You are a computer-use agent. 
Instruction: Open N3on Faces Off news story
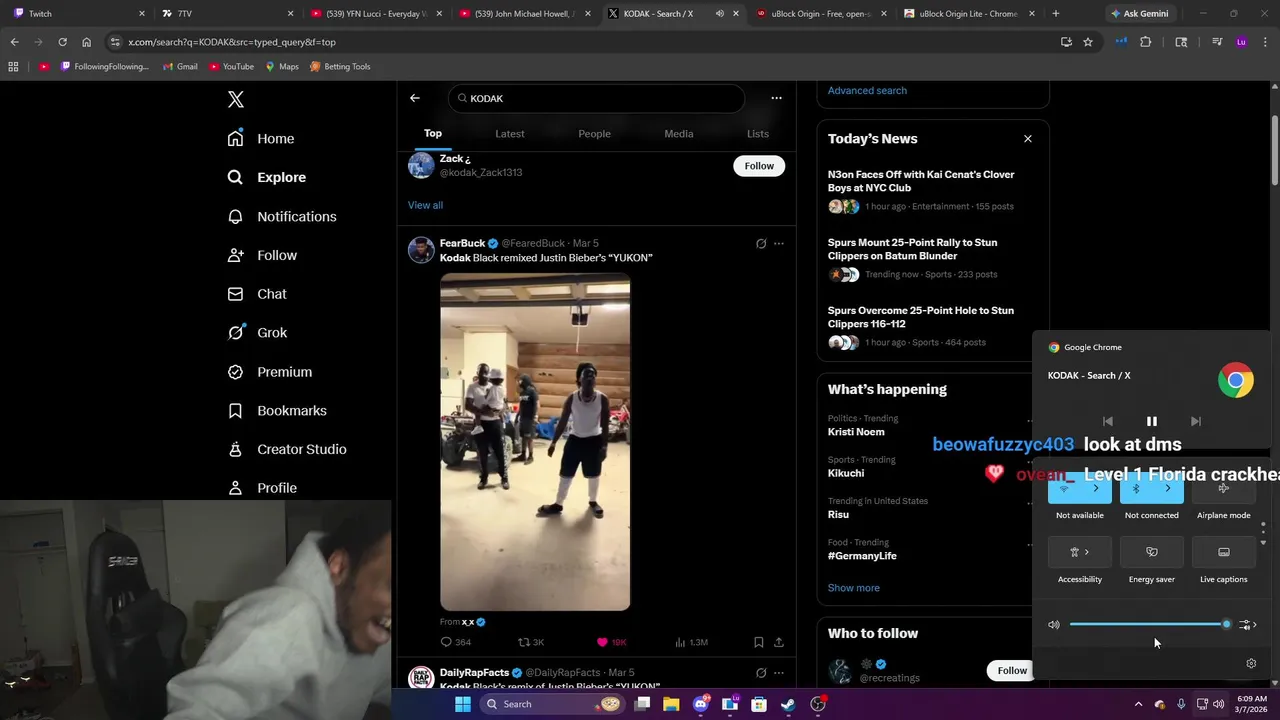[933, 191]
